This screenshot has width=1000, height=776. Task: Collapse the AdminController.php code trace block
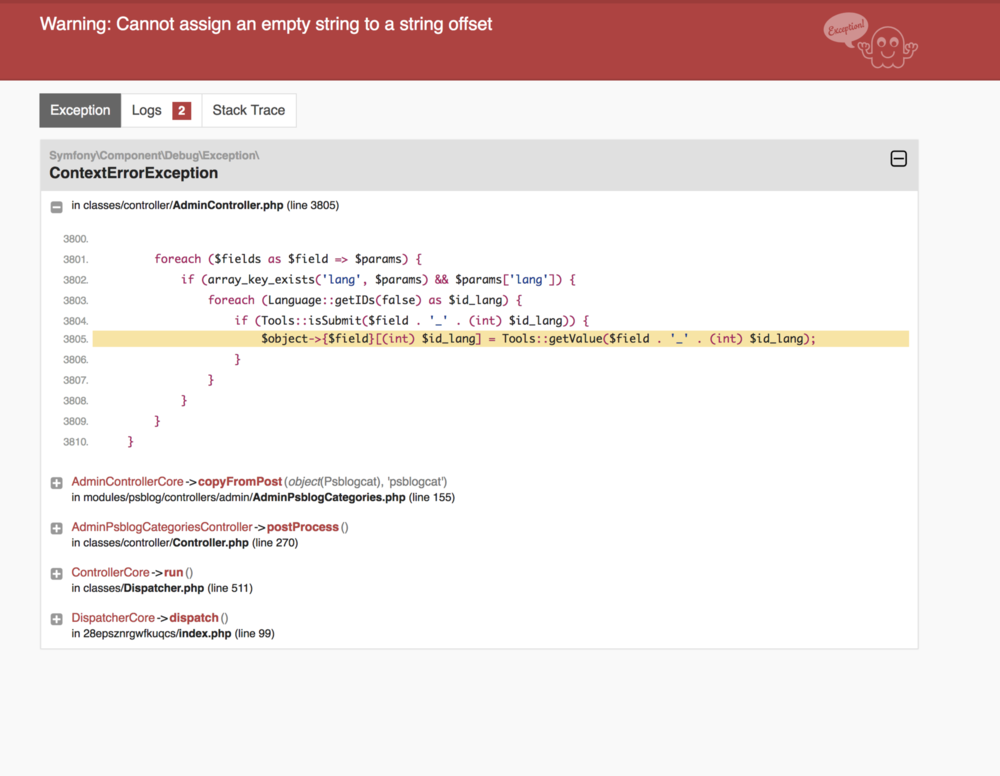[x=57, y=207]
